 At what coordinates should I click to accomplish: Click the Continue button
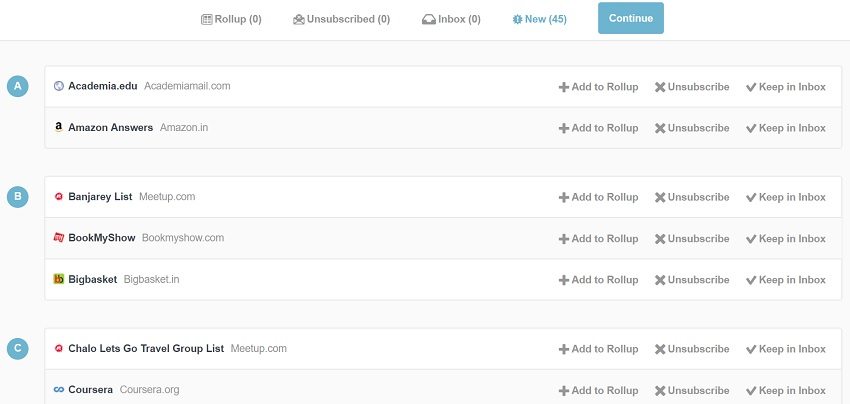click(630, 18)
